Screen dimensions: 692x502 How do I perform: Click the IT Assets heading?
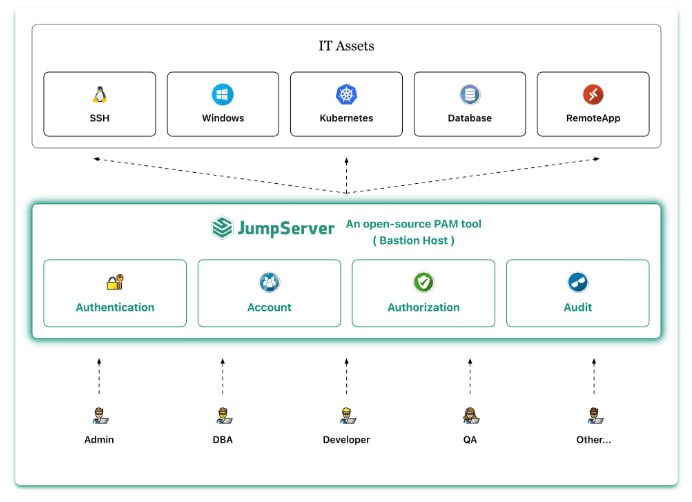tap(346, 46)
